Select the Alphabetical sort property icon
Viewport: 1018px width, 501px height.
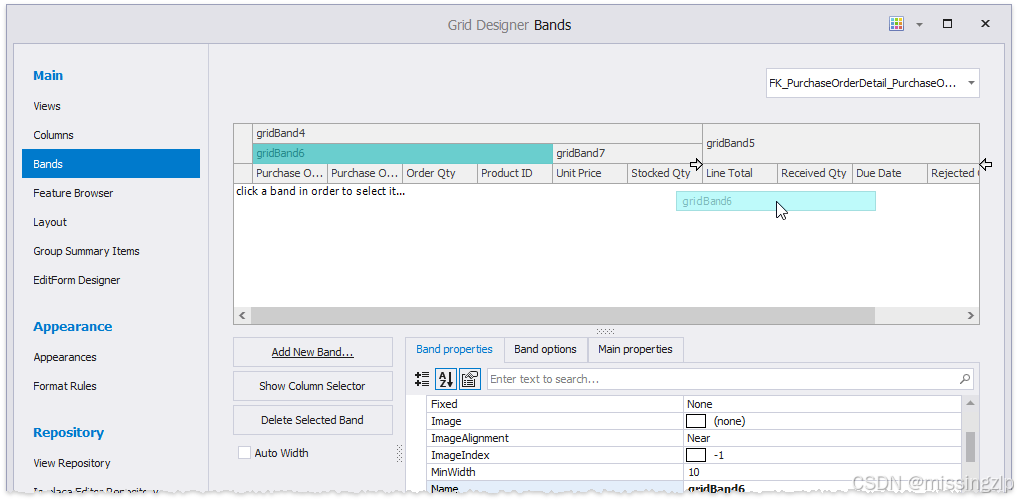point(446,379)
